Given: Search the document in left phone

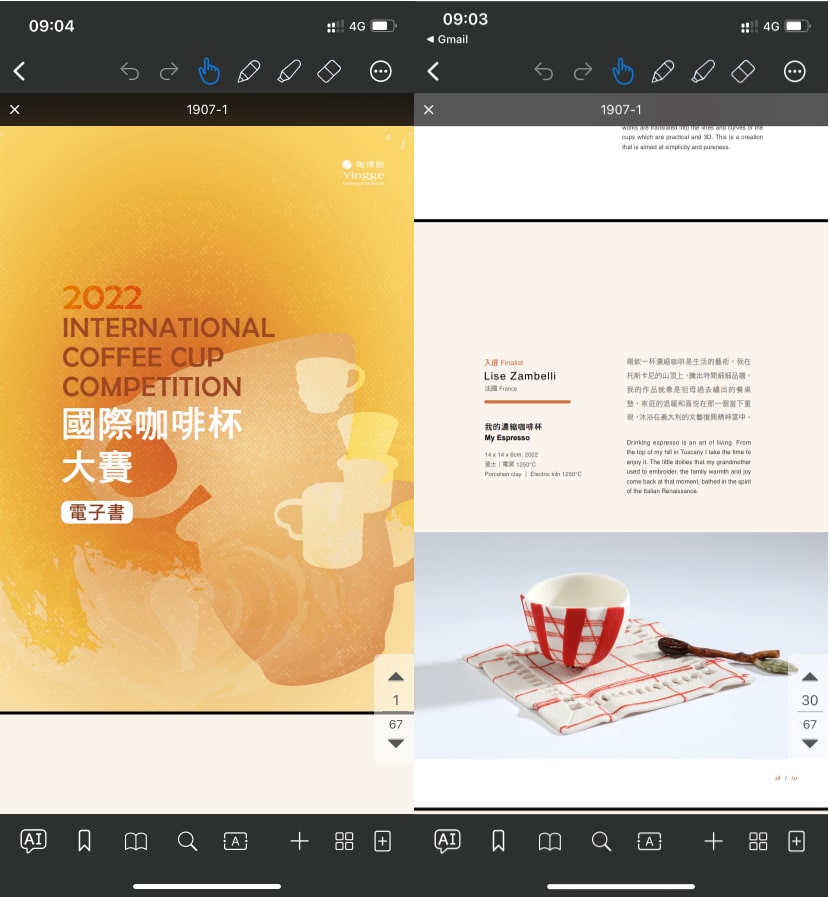Looking at the screenshot, I should [187, 841].
